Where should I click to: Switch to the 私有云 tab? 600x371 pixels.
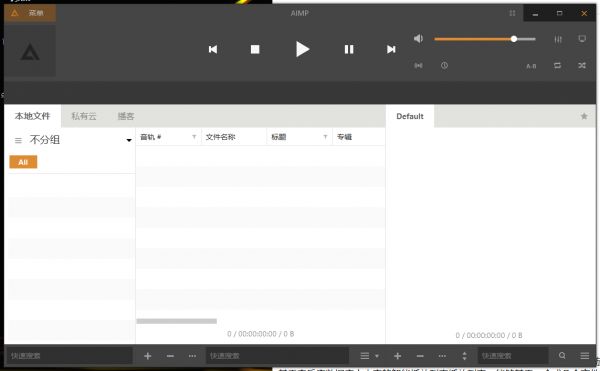coord(84,116)
